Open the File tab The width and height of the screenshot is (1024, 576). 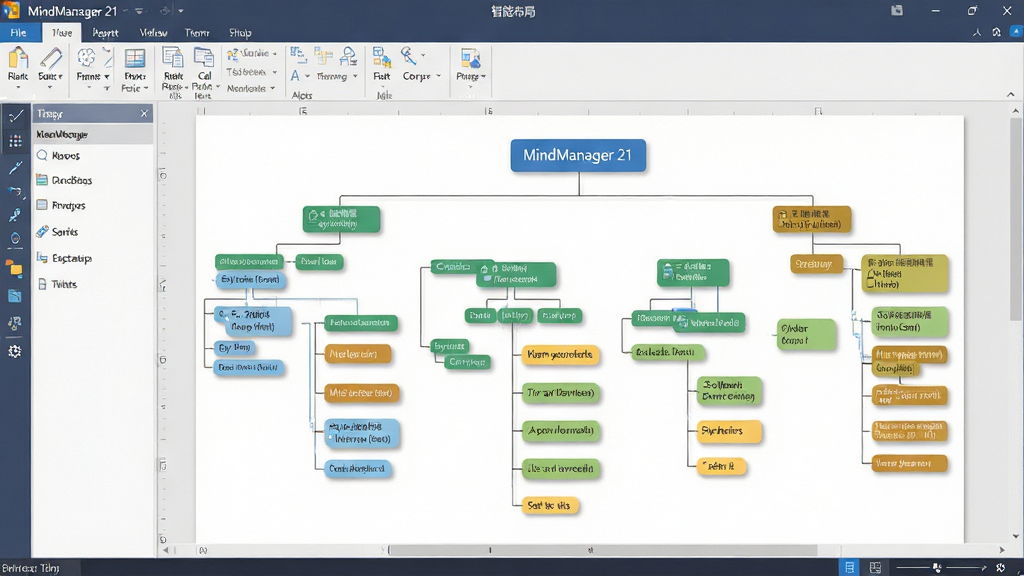(x=18, y=33)
